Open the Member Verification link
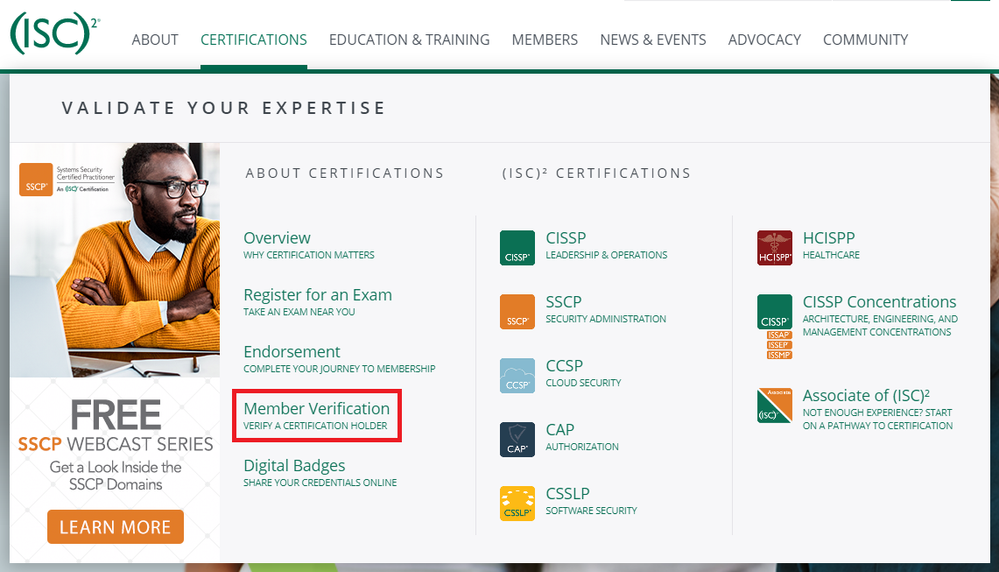Screen dimensions: 999x572 (316, 409)
